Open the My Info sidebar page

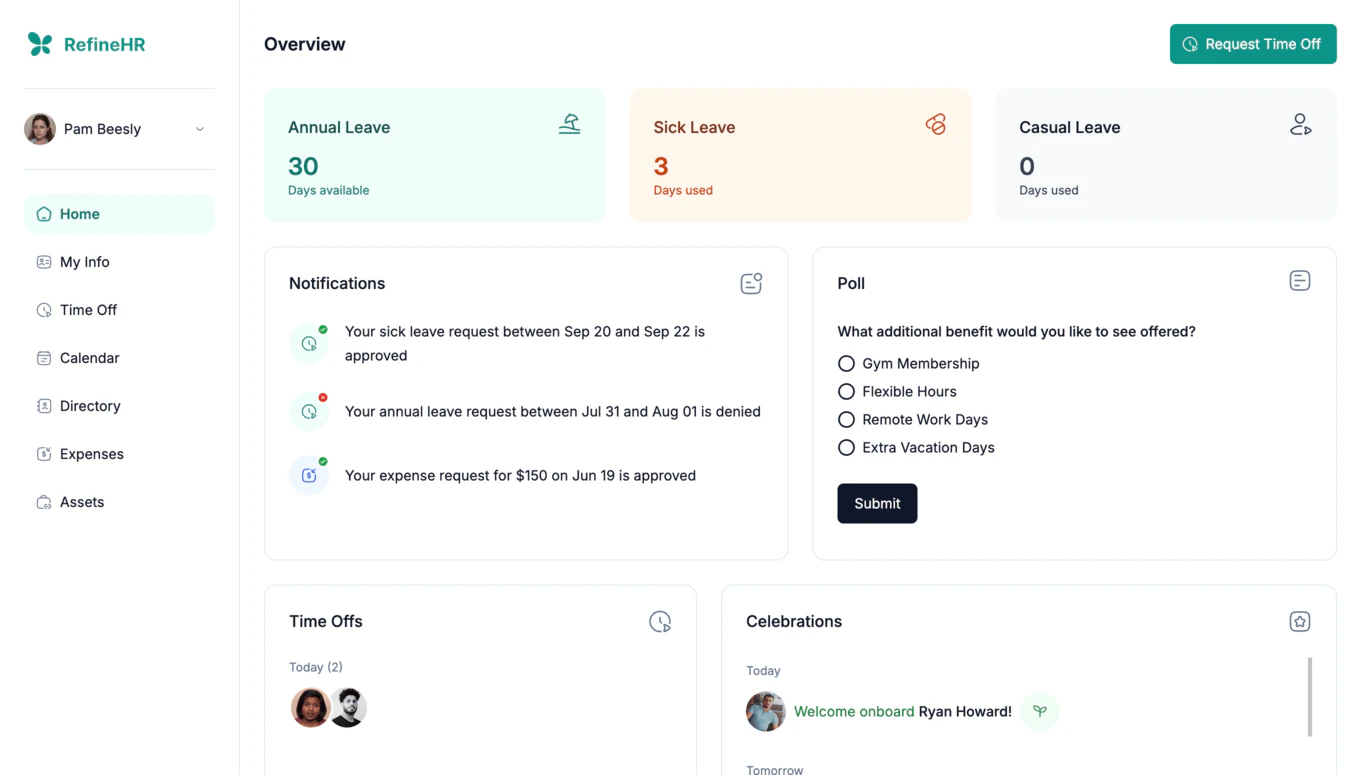coord(85,262)
